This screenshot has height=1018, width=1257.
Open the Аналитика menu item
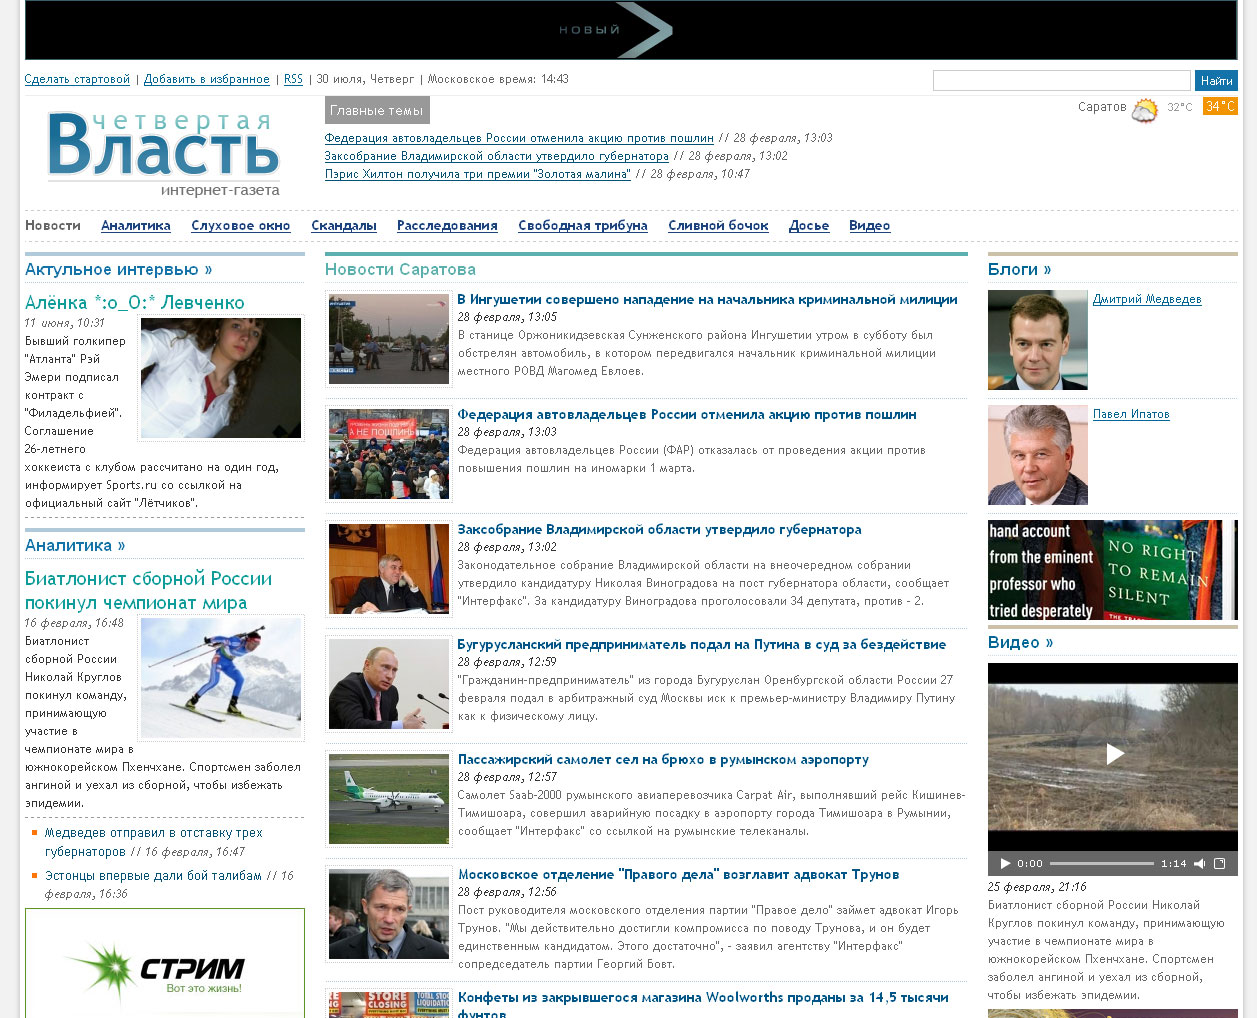[x=136, y=226]
